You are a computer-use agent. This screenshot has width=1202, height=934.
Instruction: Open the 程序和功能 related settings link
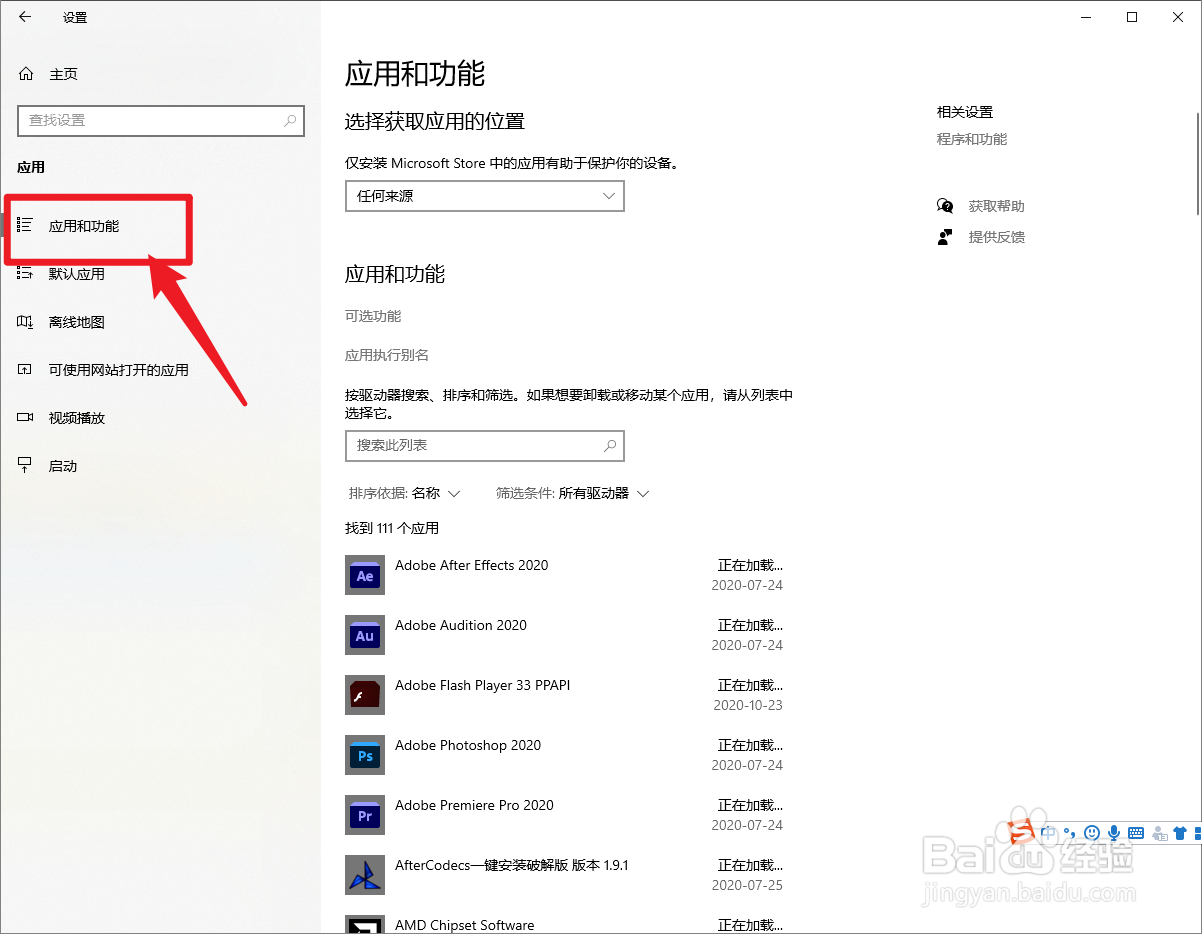970,139
